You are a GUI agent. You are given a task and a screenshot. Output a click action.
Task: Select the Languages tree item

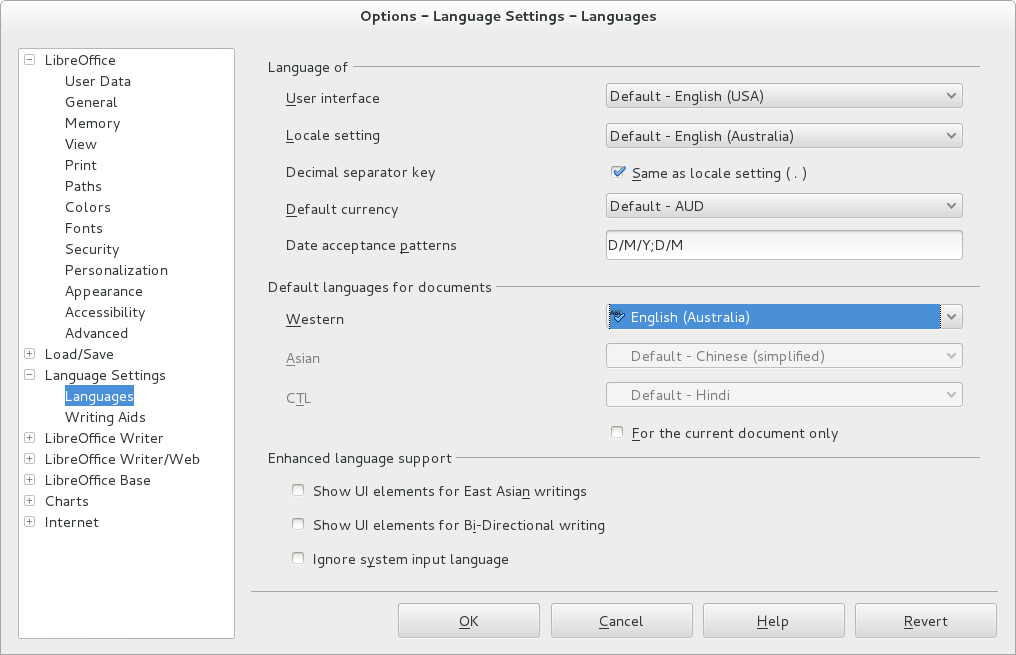(x=99, y=396)
